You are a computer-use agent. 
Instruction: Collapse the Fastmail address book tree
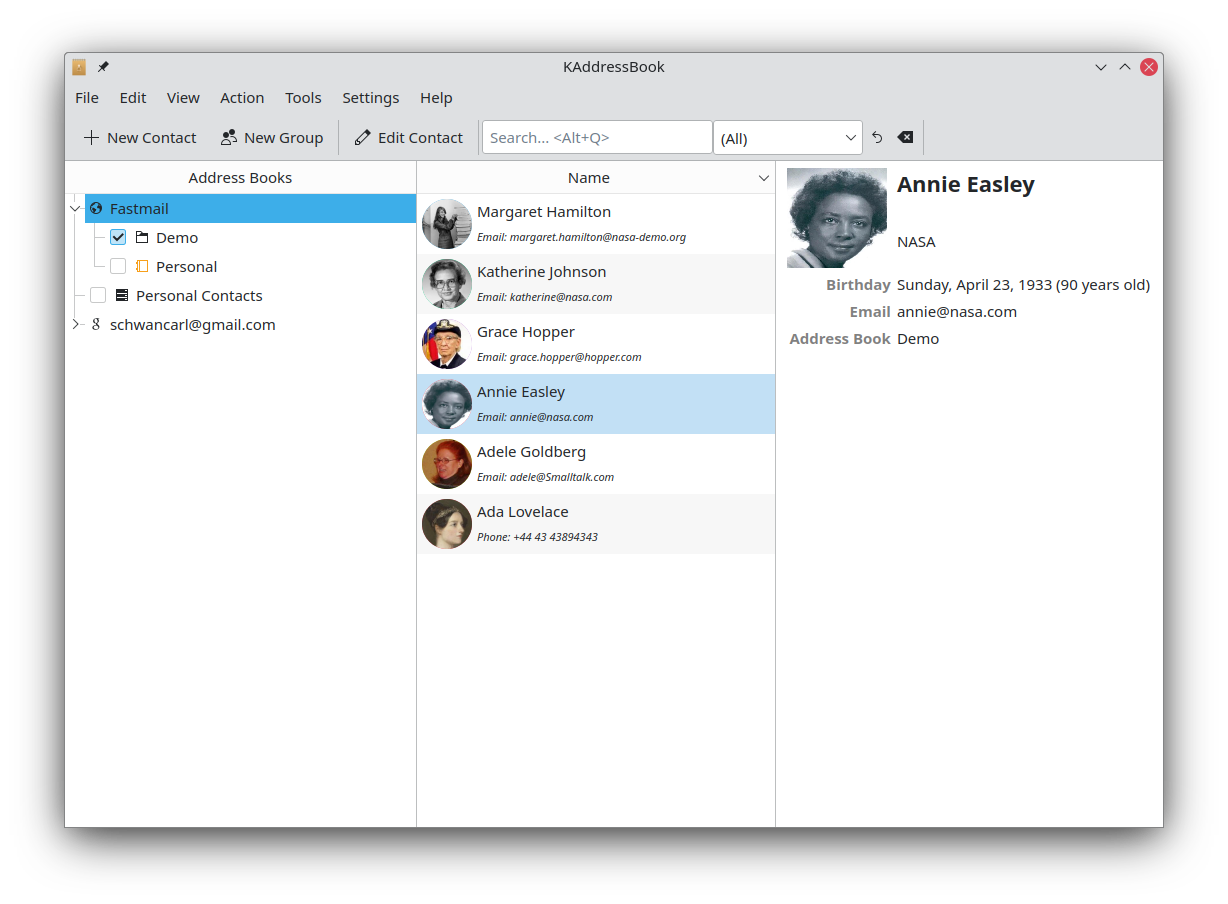[x=75, y=209]
